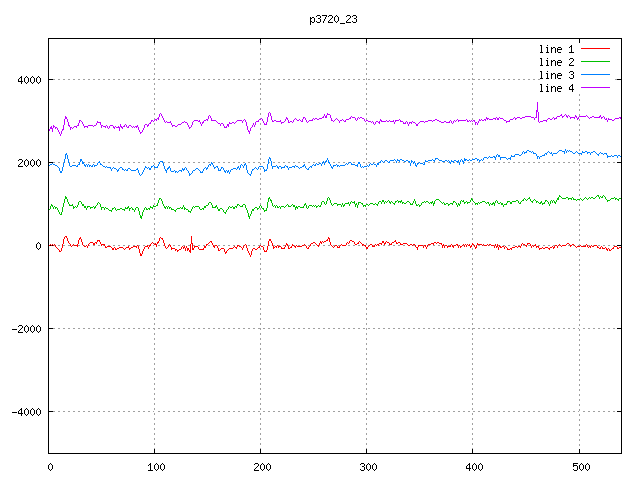Pick the "line 4" legend label
The image size is (640, 480).
[x=556, y=88]
